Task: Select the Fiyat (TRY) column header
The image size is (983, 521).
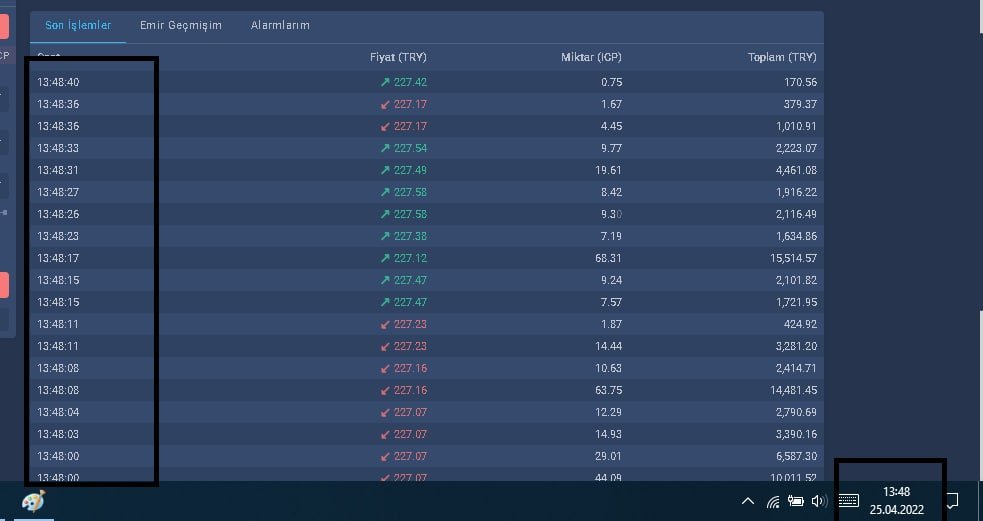Action: coord(398,57)
